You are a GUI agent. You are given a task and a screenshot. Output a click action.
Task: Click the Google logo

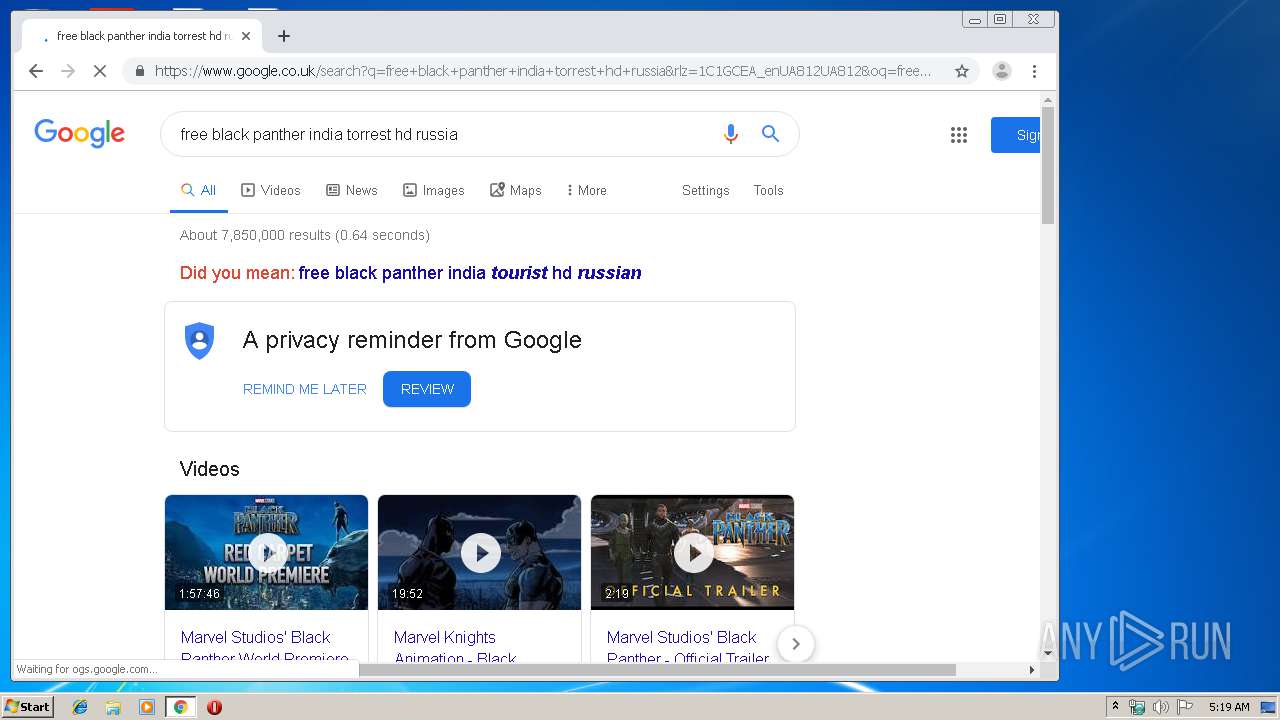tap(80, 133)
